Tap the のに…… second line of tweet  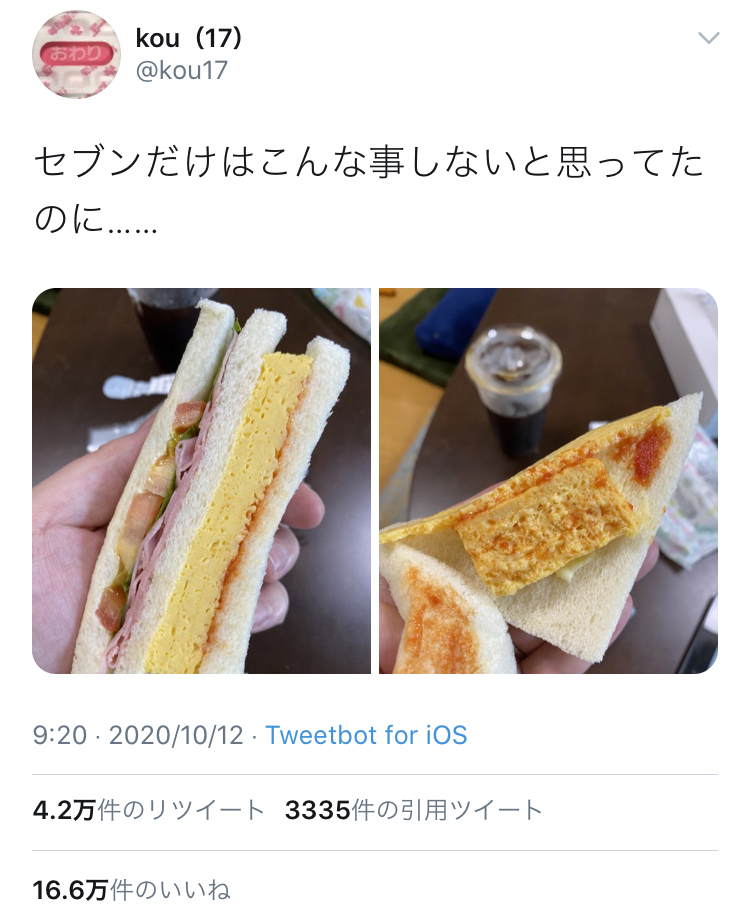[95, 220]
